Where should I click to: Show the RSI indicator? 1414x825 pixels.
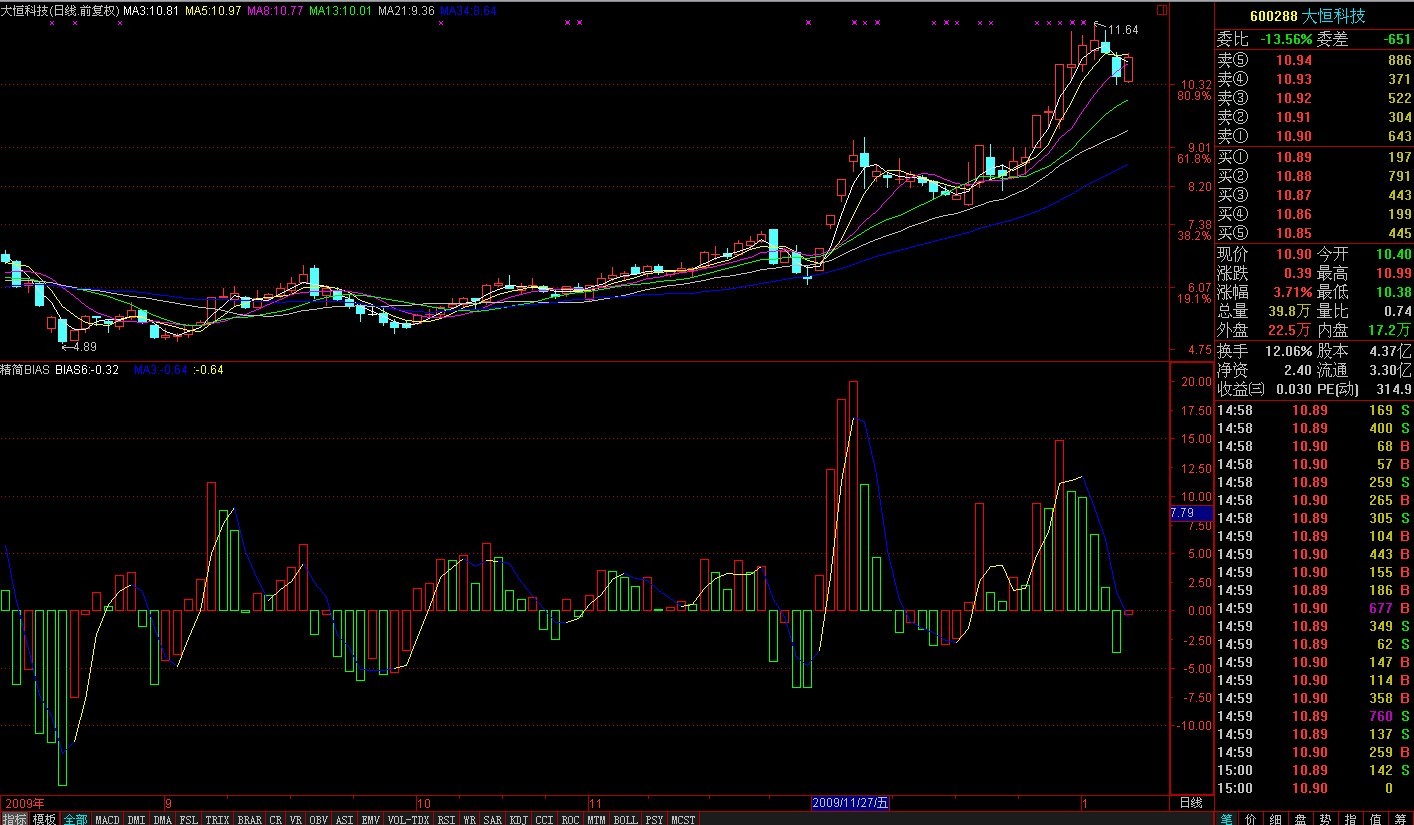(445, 819)
